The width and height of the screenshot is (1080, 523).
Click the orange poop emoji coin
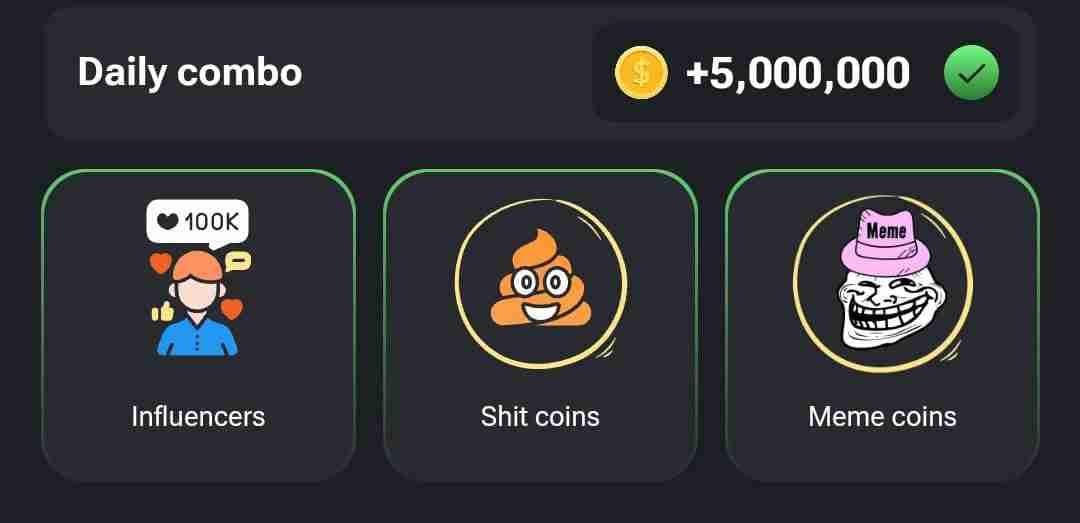541,279
